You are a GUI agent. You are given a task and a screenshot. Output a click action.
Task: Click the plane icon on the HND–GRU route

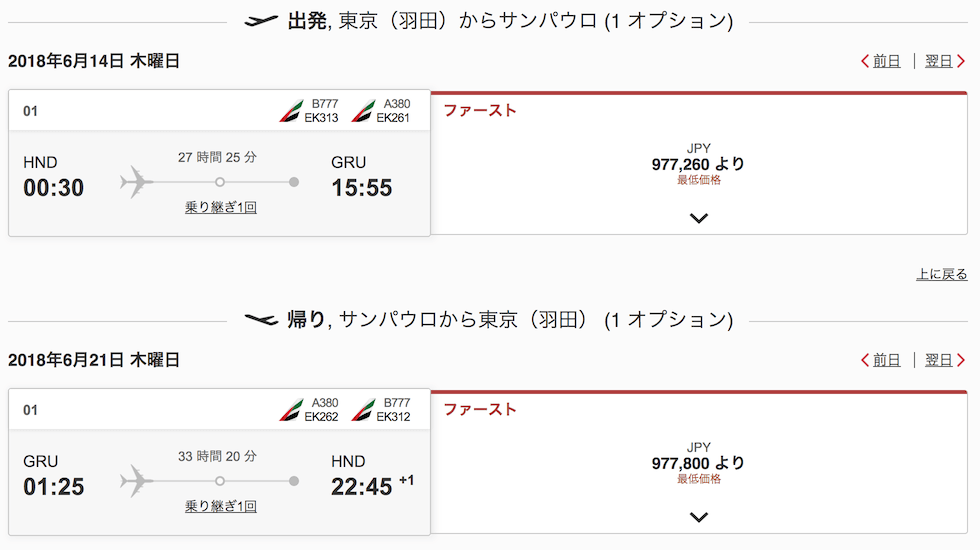click(136, 182)
